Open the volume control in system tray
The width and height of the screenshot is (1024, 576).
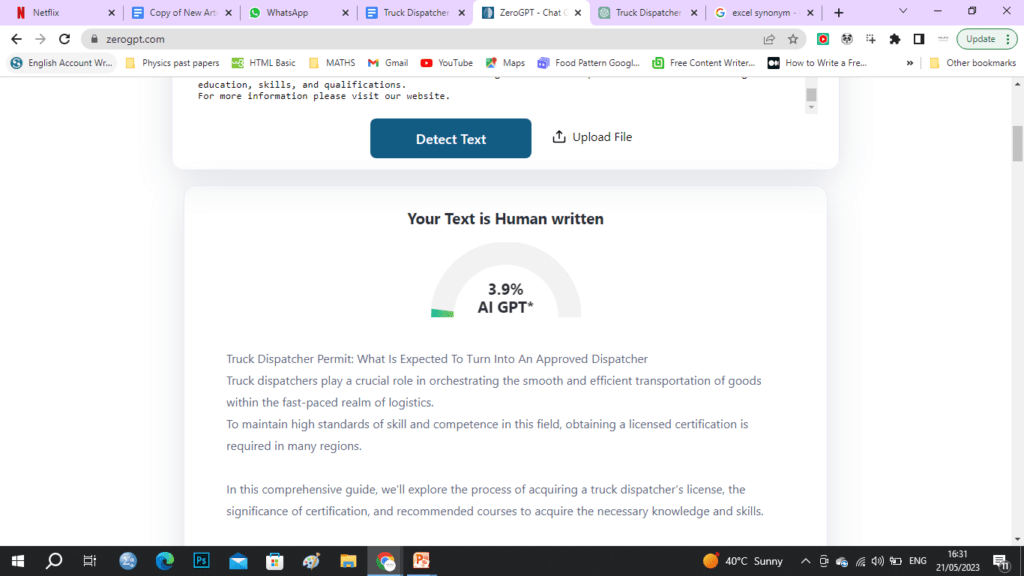[x=878, y=561]
